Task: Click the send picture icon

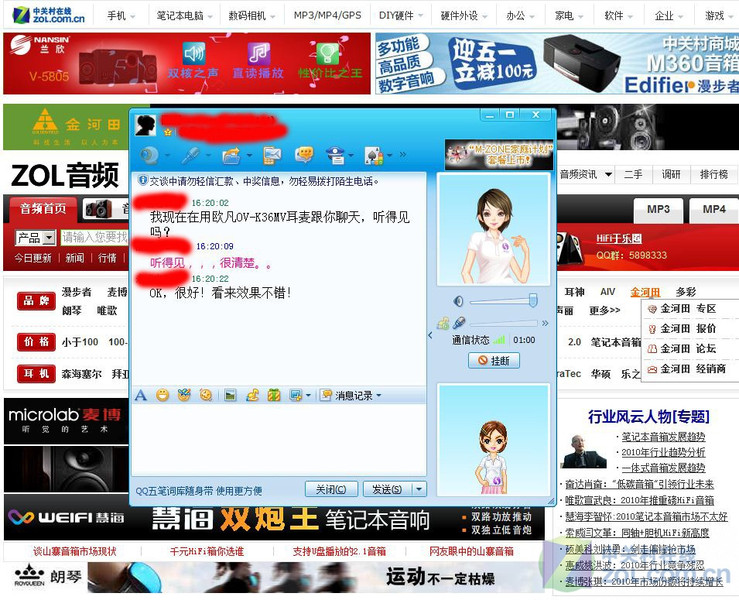Action: click(230, 395)
